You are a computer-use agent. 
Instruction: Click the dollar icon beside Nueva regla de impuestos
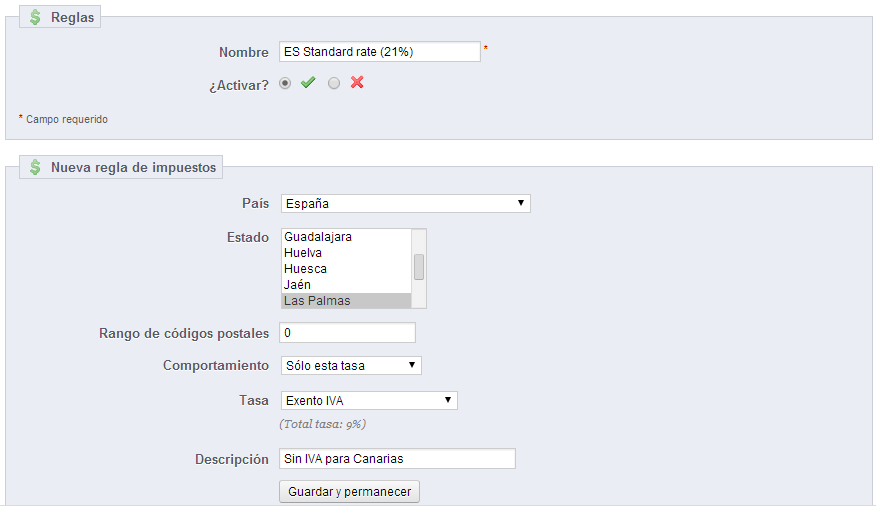click(35, 167)
